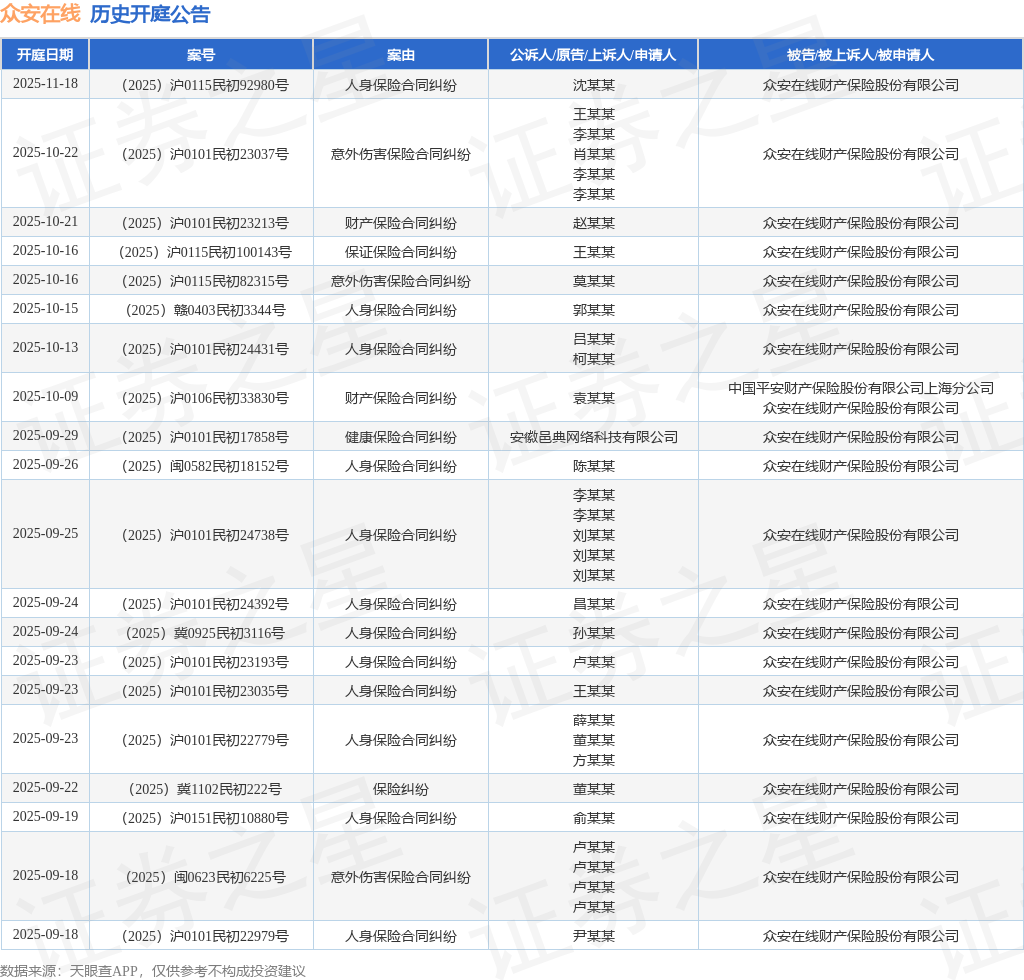Click case number 沪0106民初33830号
The height and width of the screenshot is (980, 1024).
[205, 398]
